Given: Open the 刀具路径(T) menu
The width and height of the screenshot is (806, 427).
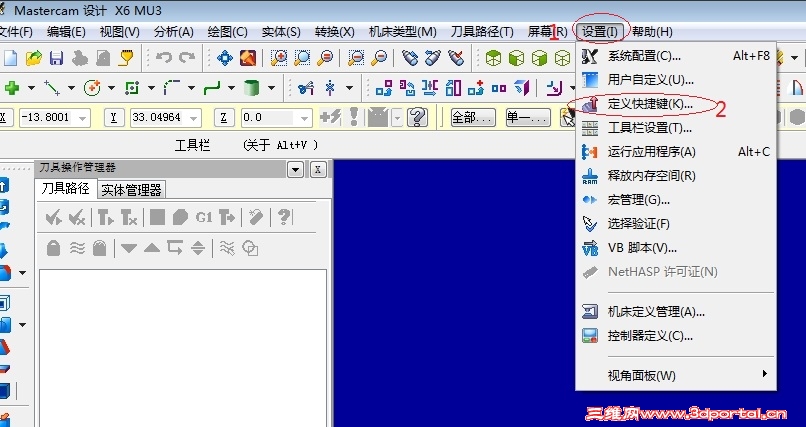Looking at the screenshot, I should pos(482,32).
